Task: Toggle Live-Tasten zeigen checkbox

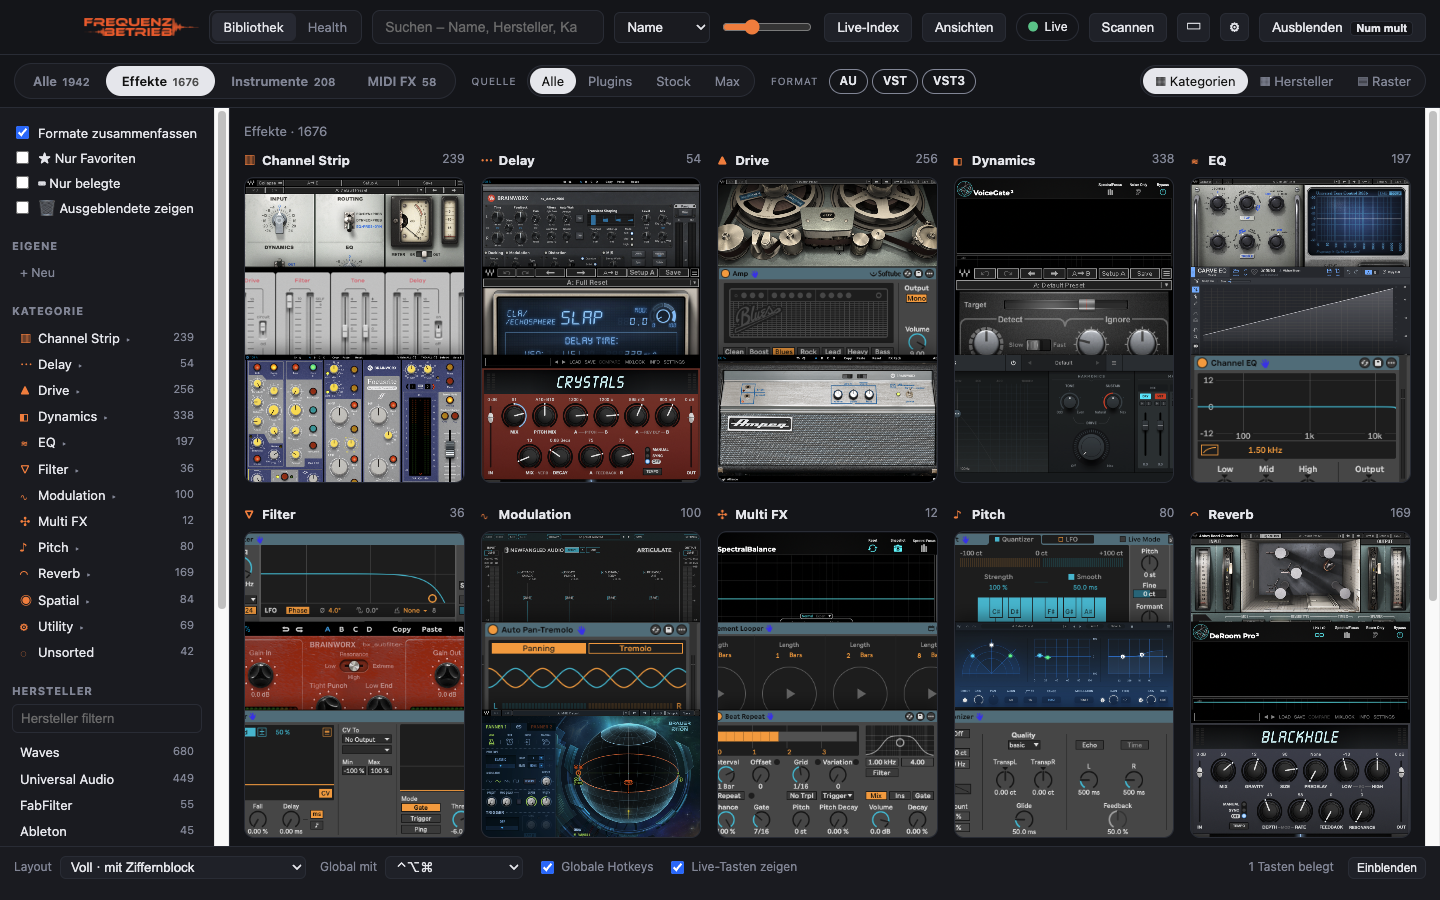Action: pos(677,867)
